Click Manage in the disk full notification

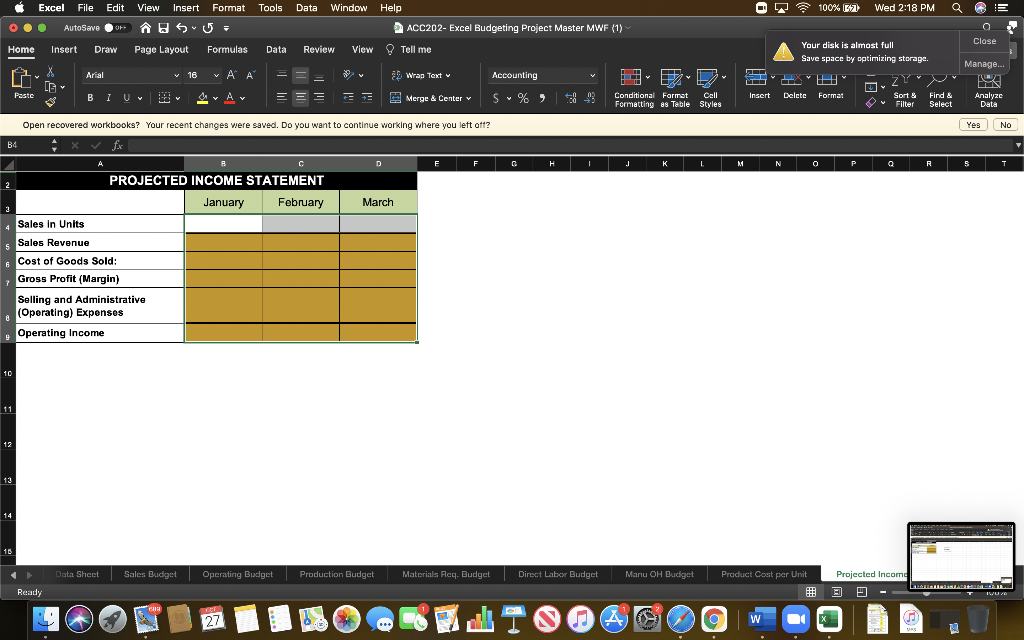(984, 63)
